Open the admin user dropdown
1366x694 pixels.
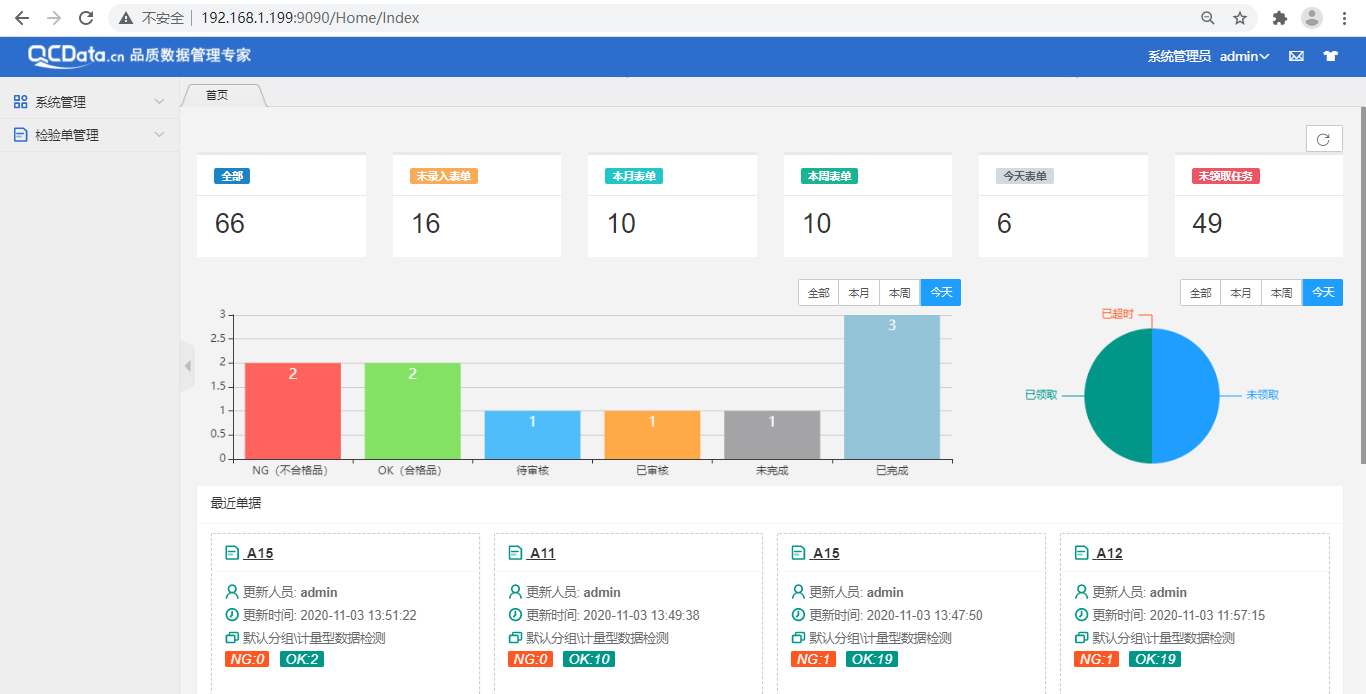[1244, 56]
